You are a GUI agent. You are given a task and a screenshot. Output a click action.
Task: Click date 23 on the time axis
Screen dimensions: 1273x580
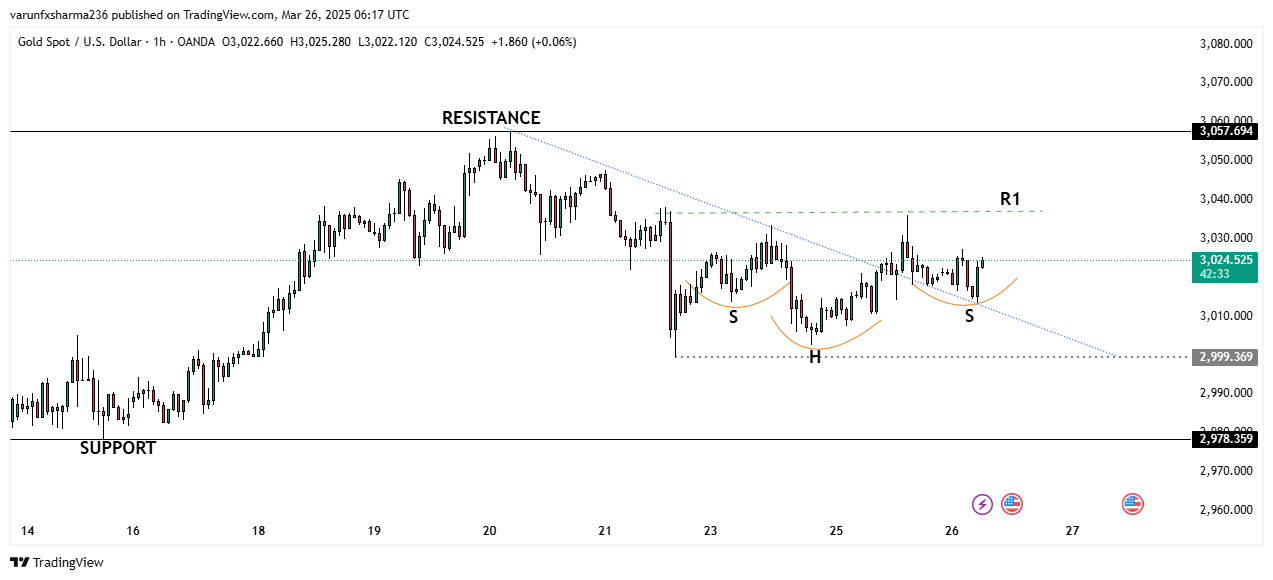coord(710,531)
